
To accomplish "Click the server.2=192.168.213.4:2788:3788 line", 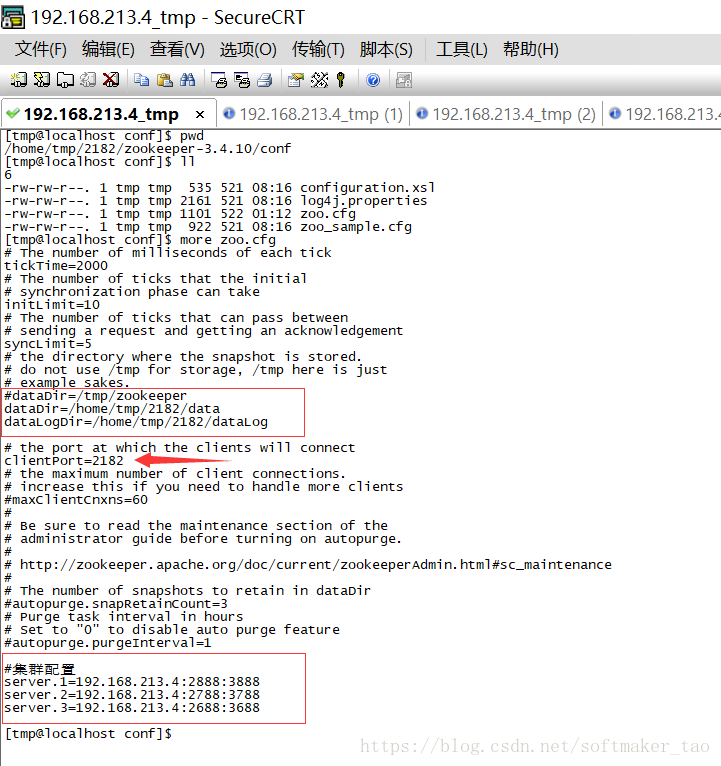I will tap(132, 695).
